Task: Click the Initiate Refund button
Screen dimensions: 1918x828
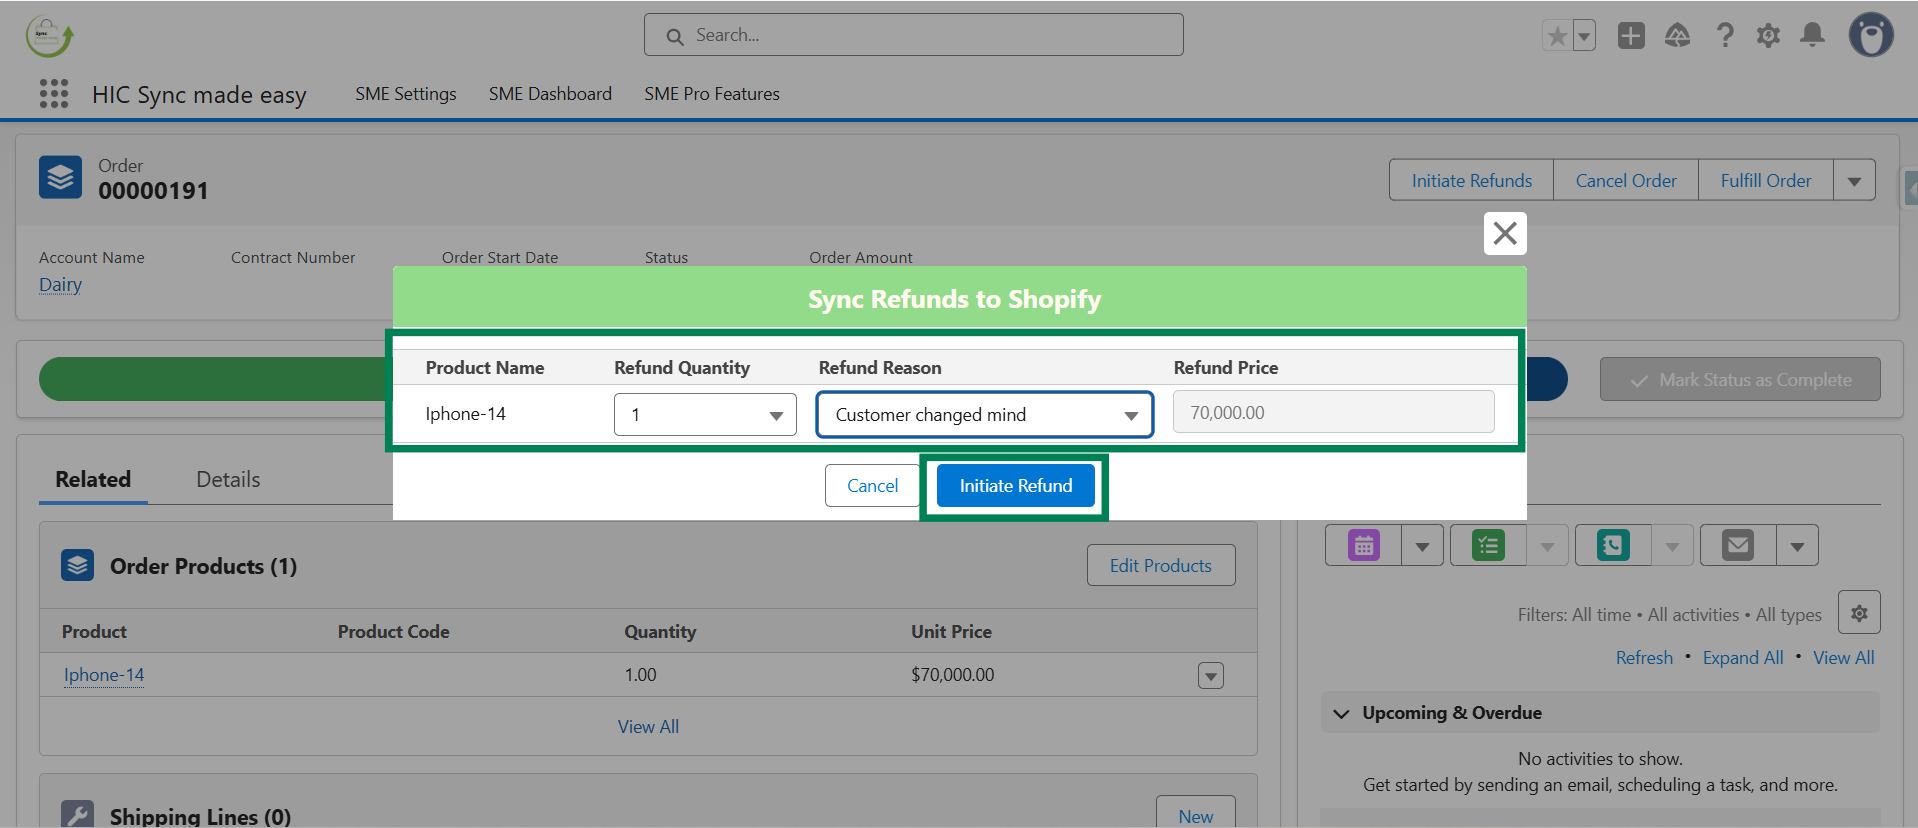Action: tap(1016, 486)
